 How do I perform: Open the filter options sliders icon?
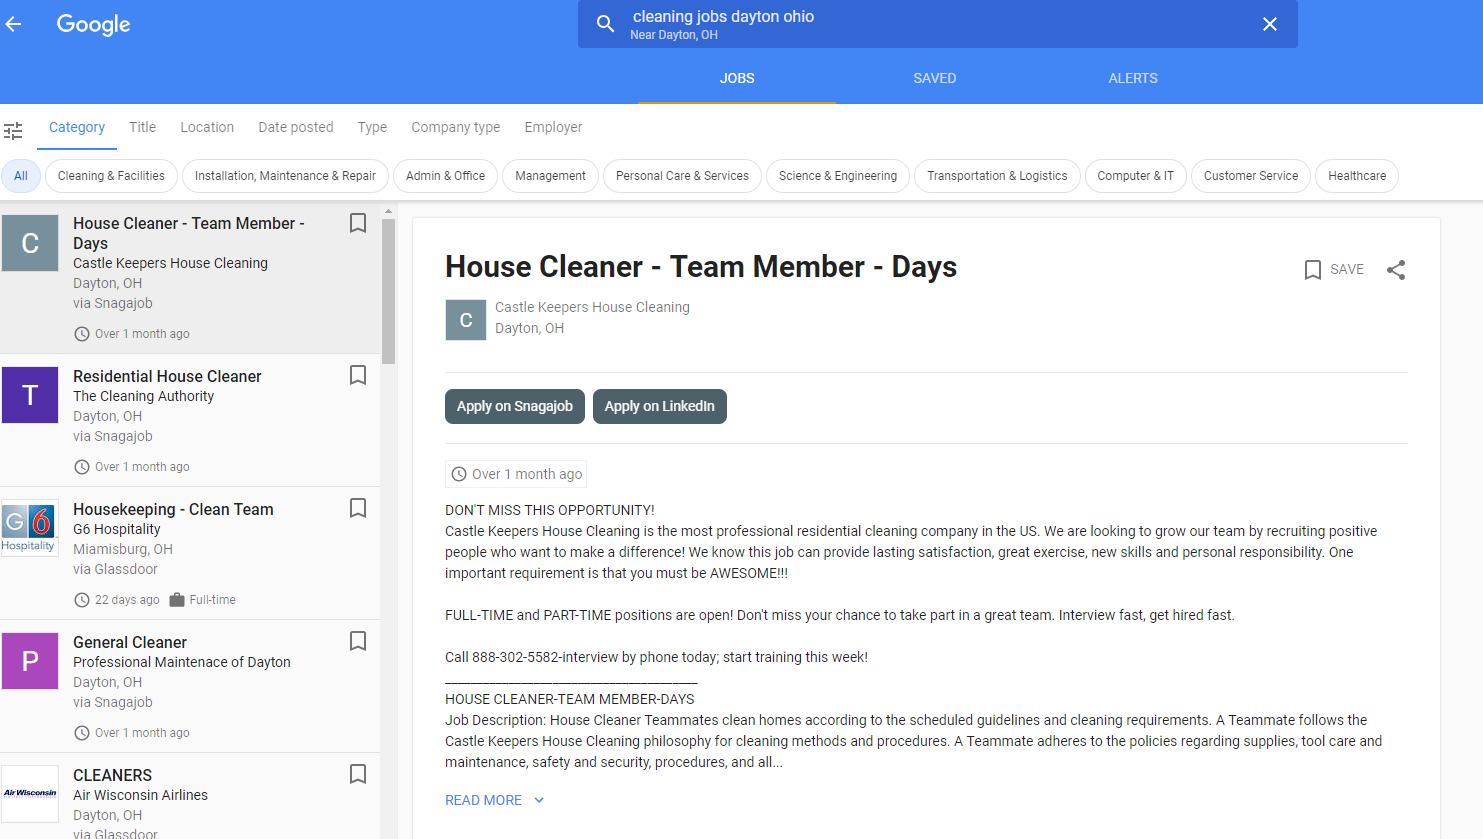pyautogui.click(x=13, y=131)
